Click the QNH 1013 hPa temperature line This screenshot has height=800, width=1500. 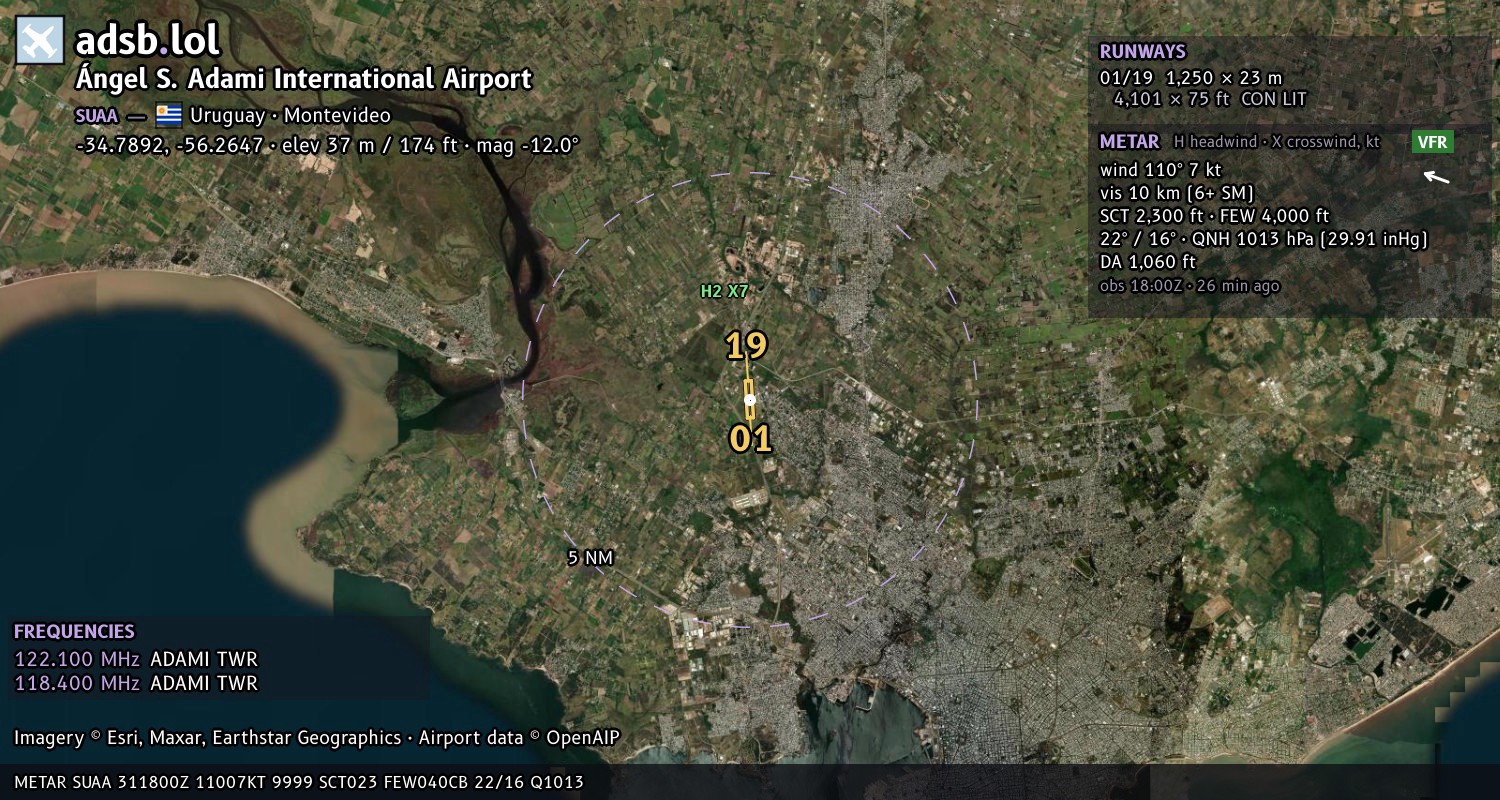point(1263,239)
